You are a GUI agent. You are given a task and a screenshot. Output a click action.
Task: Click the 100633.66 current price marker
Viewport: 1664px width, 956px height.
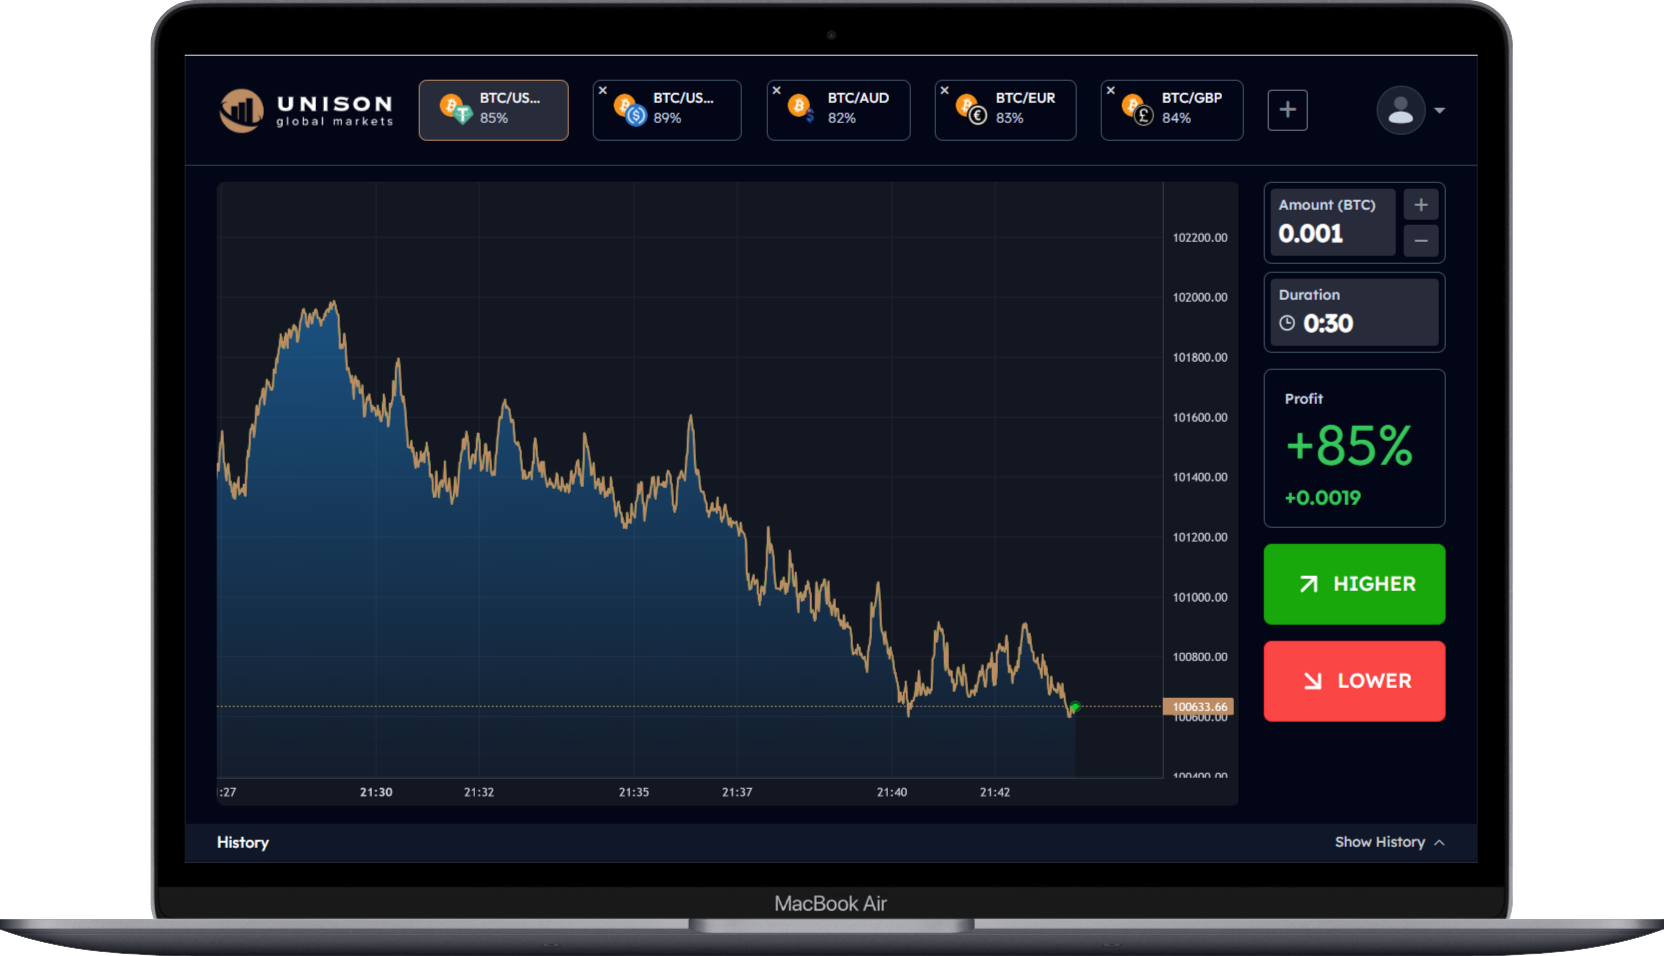point(1198,707)
